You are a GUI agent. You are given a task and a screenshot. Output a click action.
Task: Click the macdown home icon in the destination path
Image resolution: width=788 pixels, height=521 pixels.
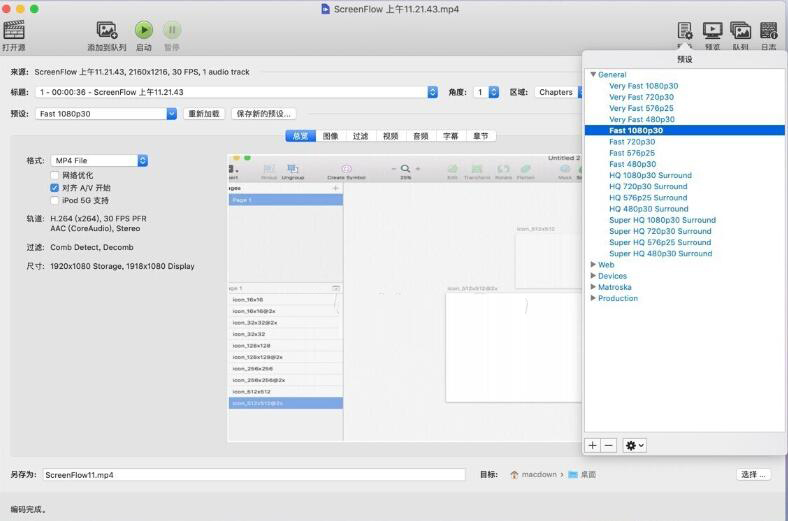click(x=514, y=475)
